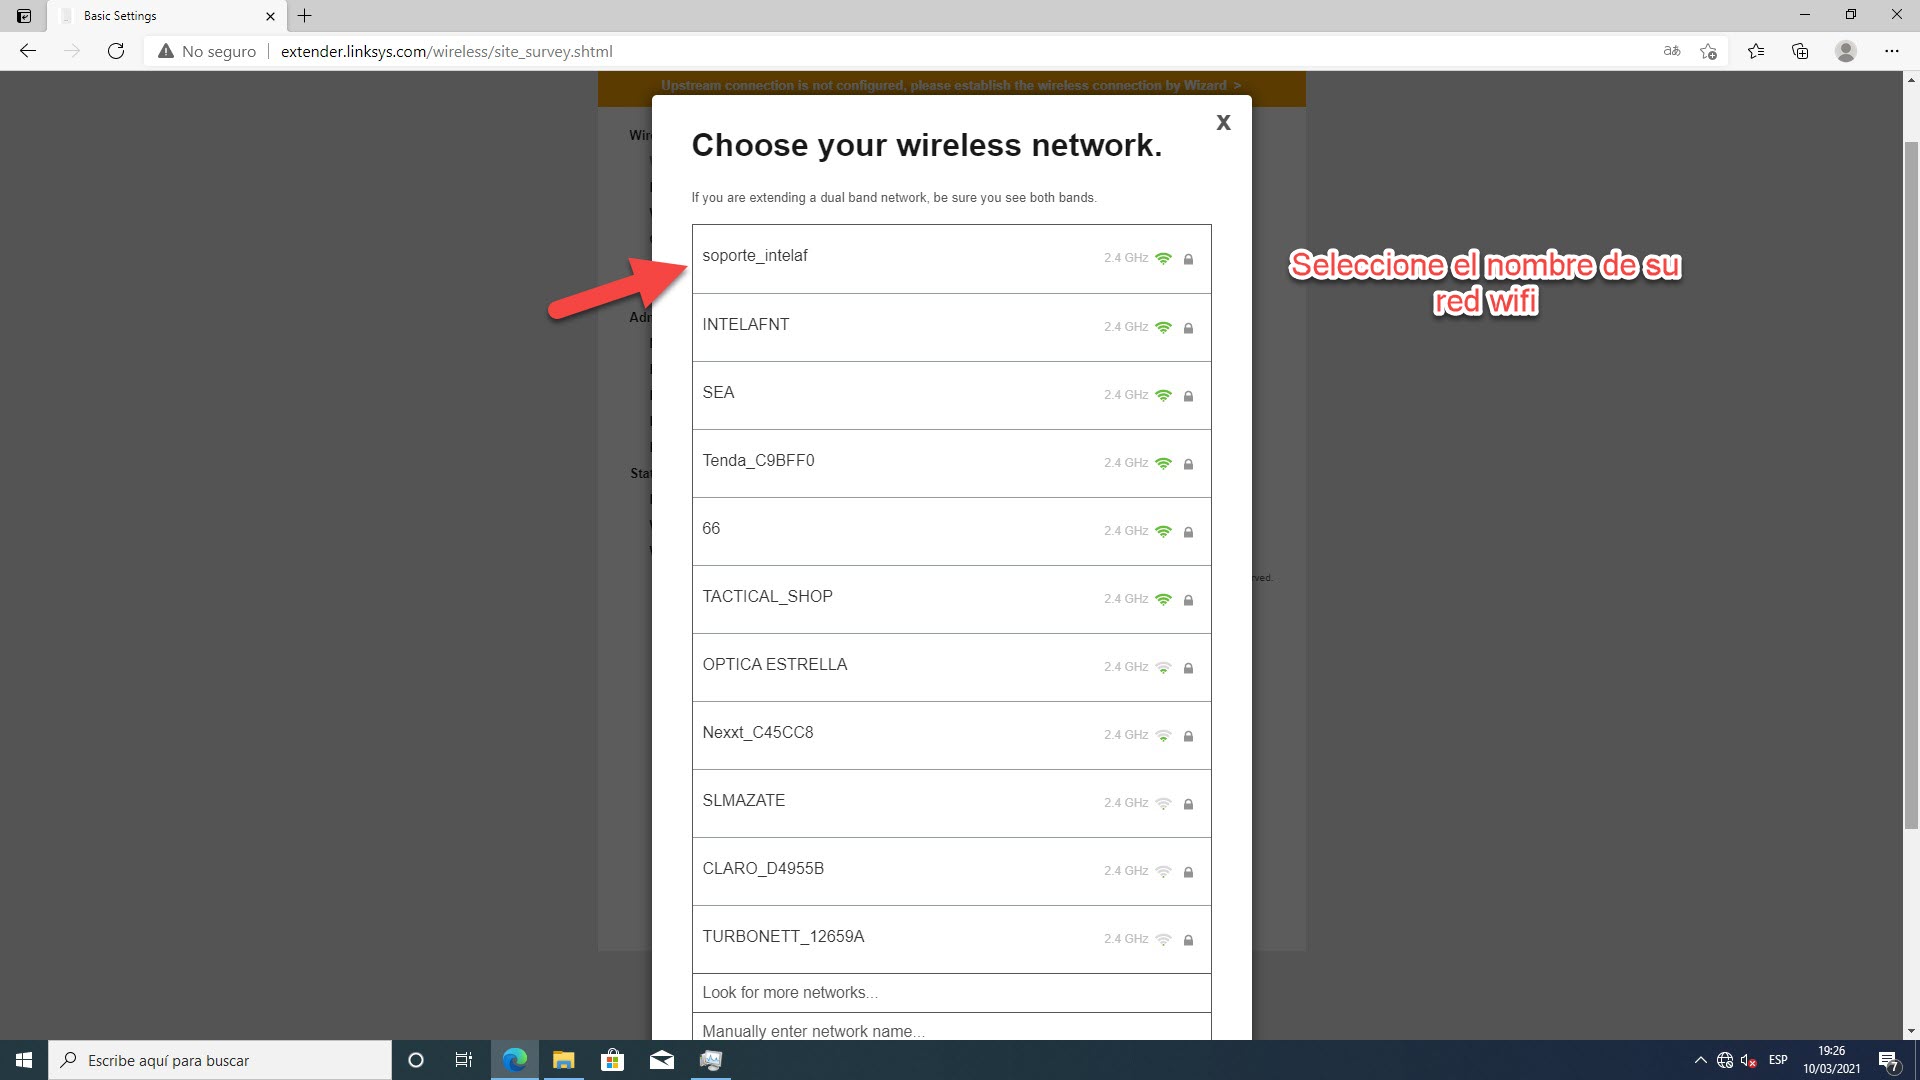
Task: Close the wireless network dialog with X
Action: pos(1222,122)
